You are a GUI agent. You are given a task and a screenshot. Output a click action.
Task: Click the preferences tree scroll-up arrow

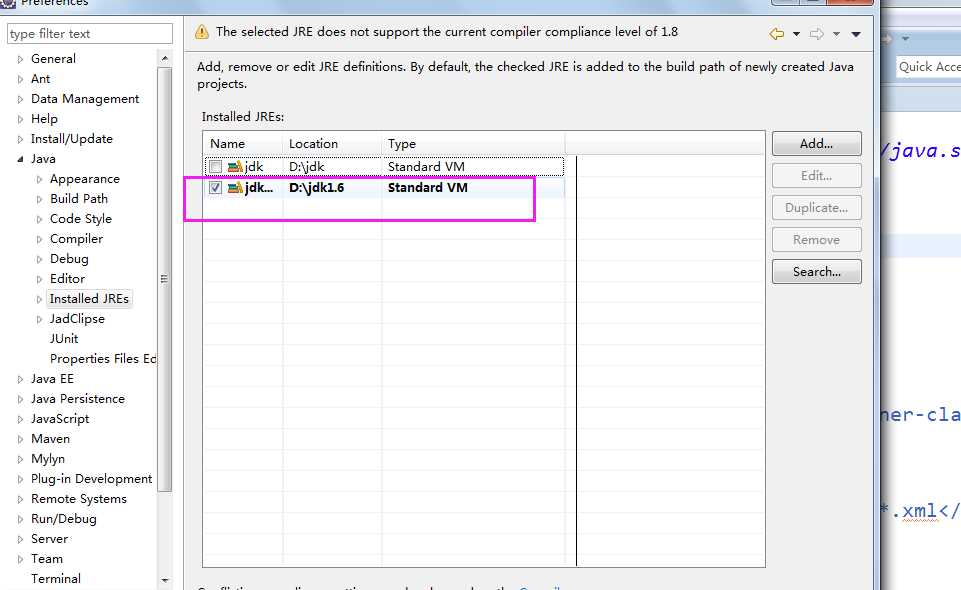coord(164,58)
